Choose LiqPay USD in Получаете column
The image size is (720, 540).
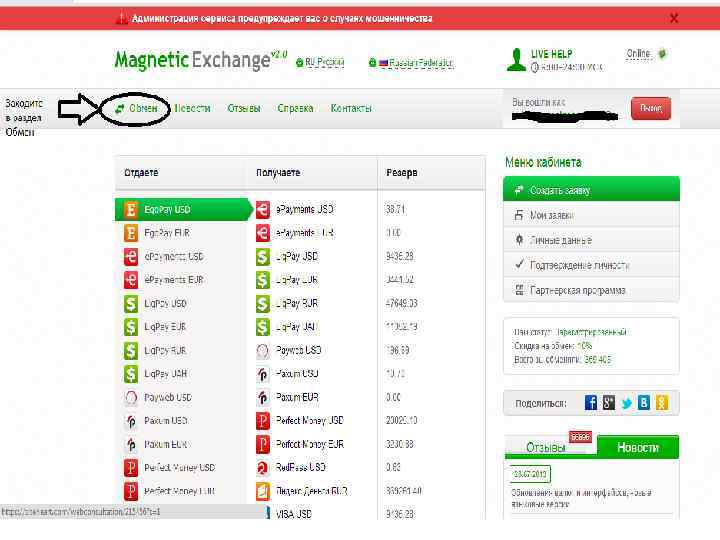pyautogui.click(x=287, y=257)
